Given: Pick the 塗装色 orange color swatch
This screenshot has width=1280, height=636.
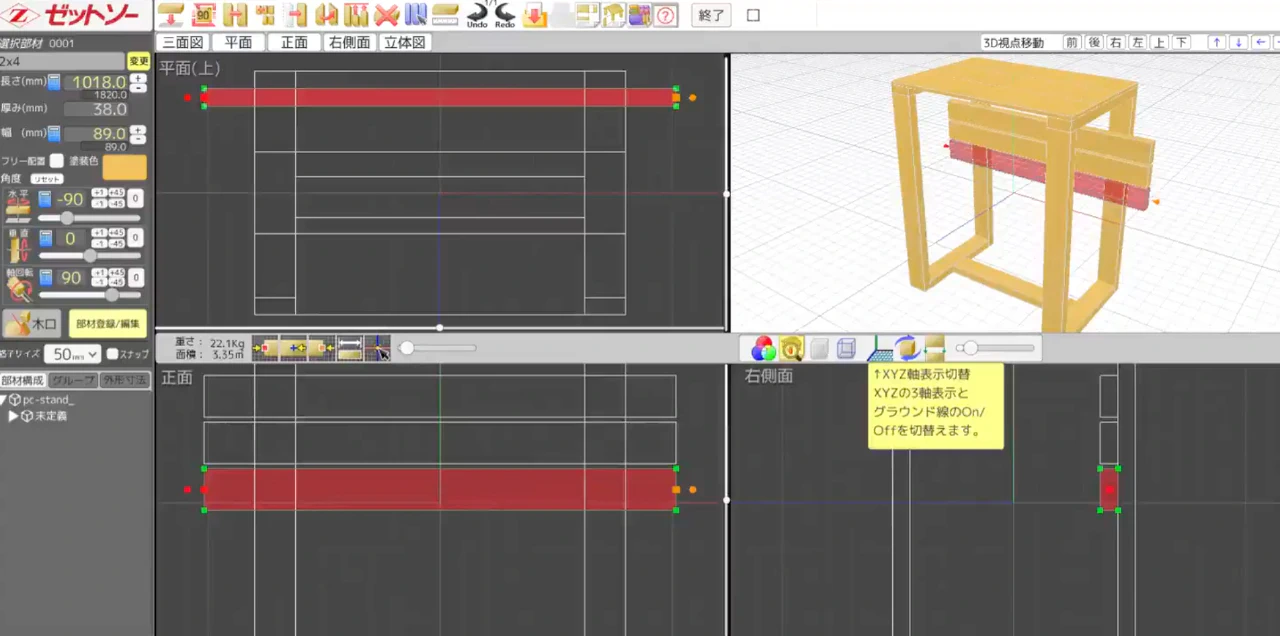Looking at the screenshot, I should click(x=124, y=167).
